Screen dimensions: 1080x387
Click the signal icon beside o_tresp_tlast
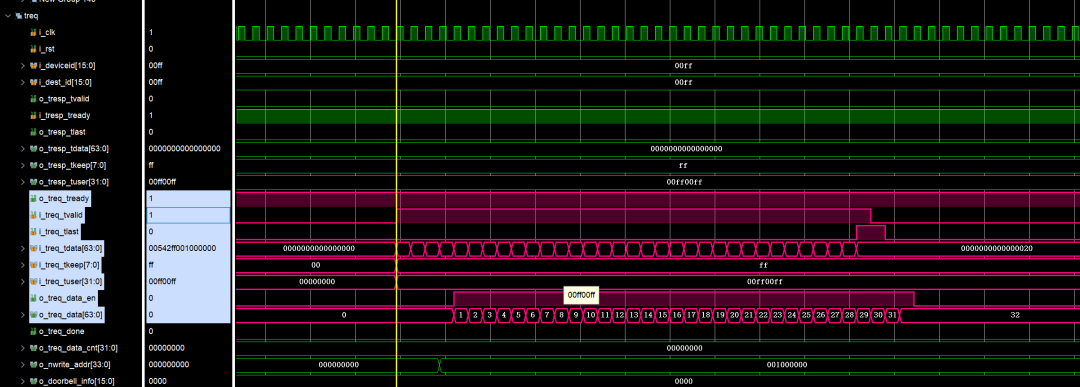click(x=33, y=132)
